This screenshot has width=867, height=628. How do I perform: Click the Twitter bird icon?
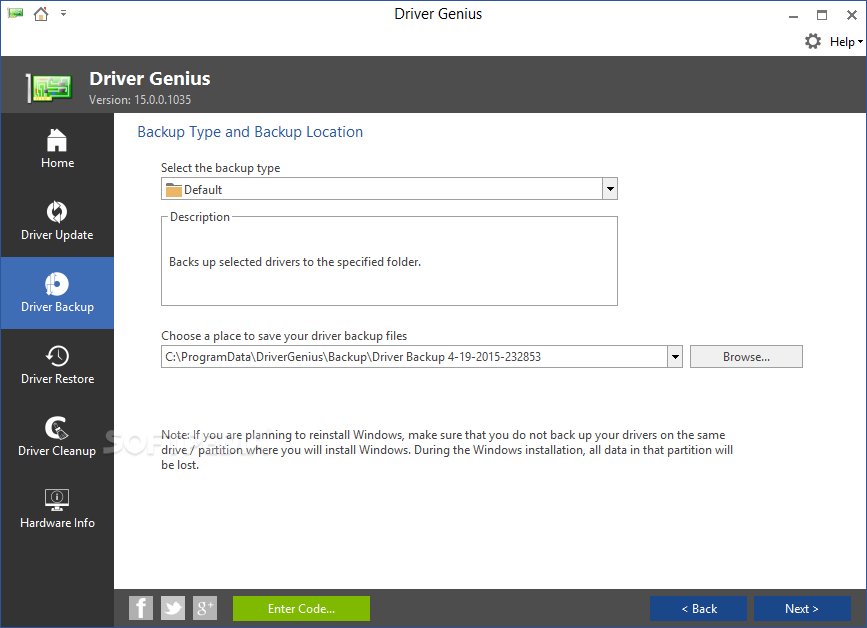tap(173, 608)
